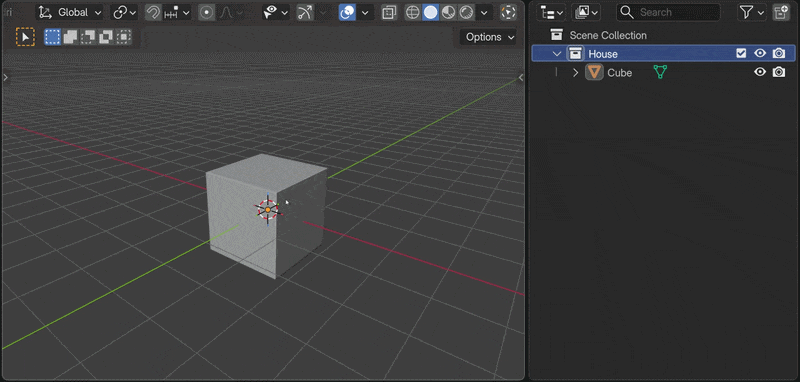Select the Scene Collection row
This screenshot has height=382, width=800.
(x=663, y=35)
